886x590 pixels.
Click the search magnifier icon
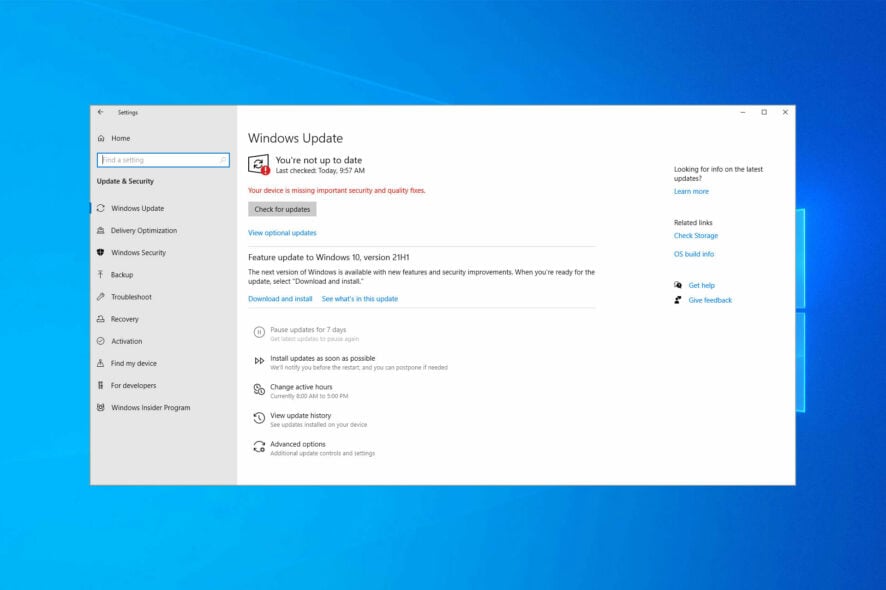[223, 160]
